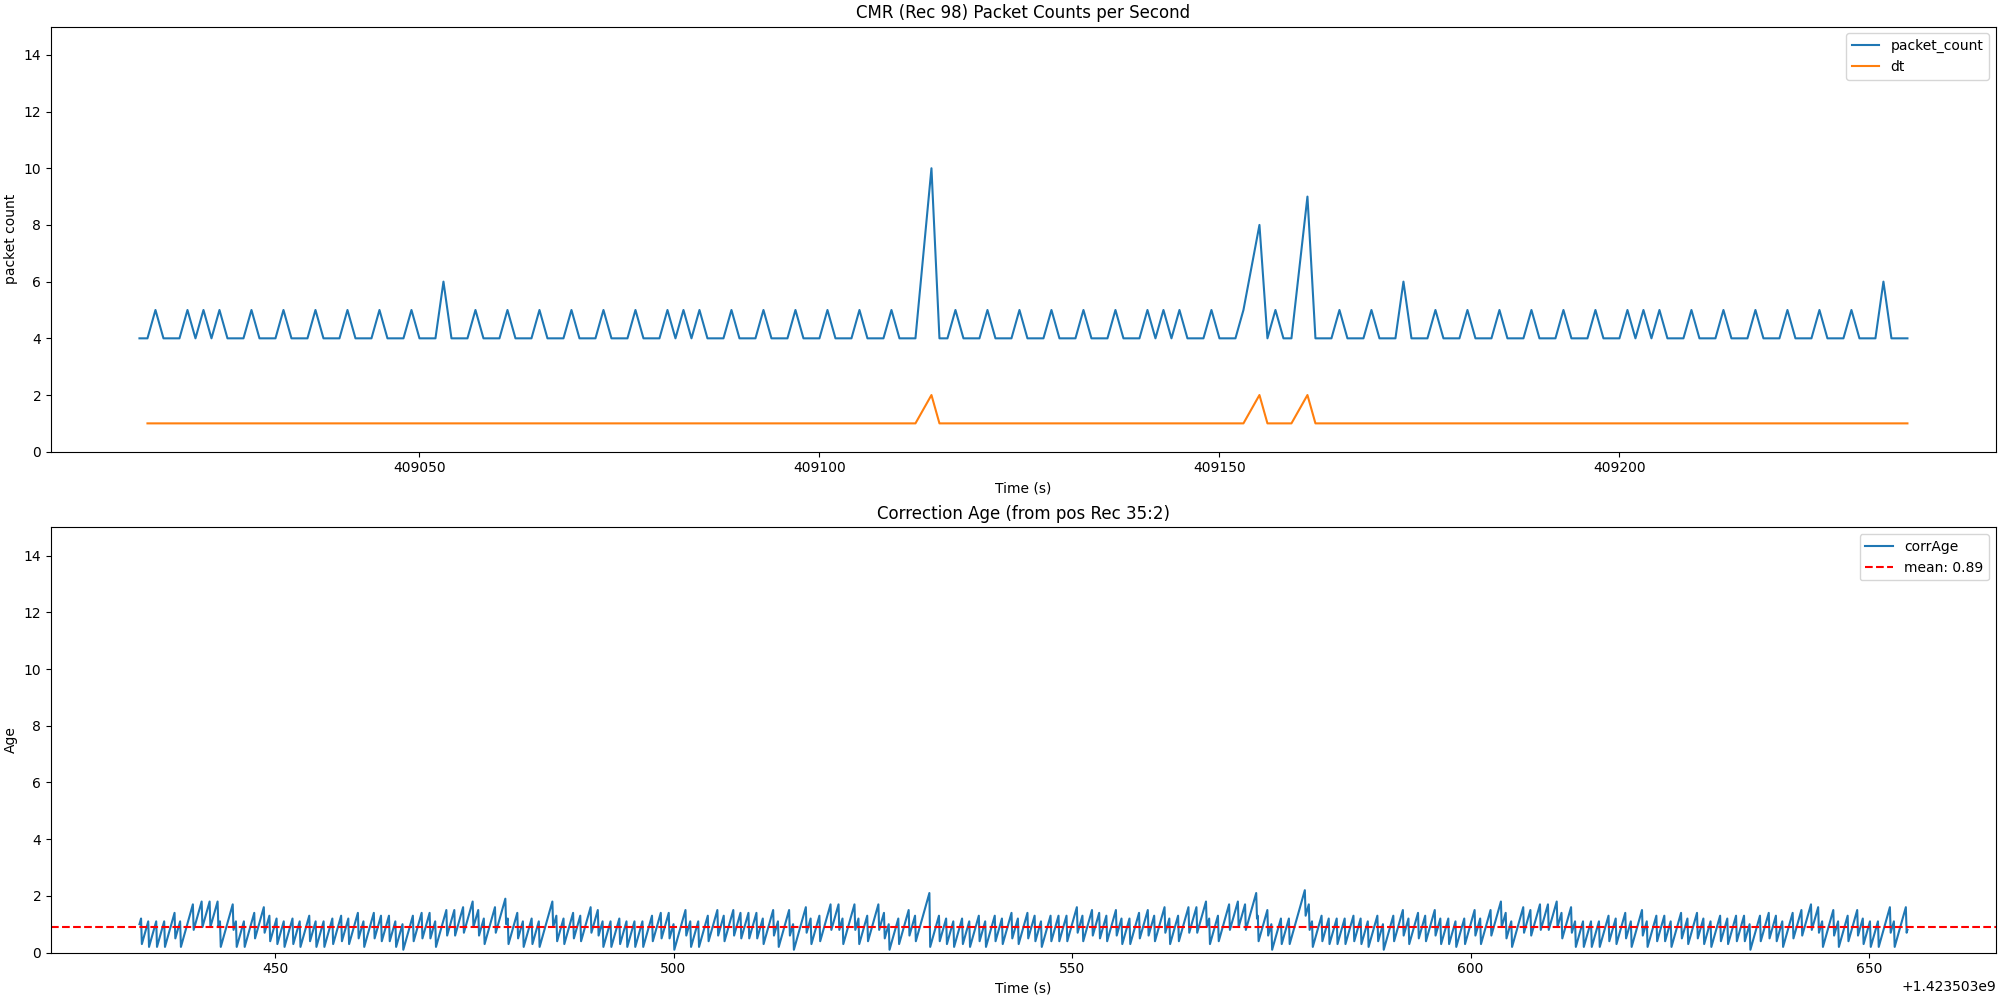
Task: Select the corrAge legend label
Action: (1931, 546)
